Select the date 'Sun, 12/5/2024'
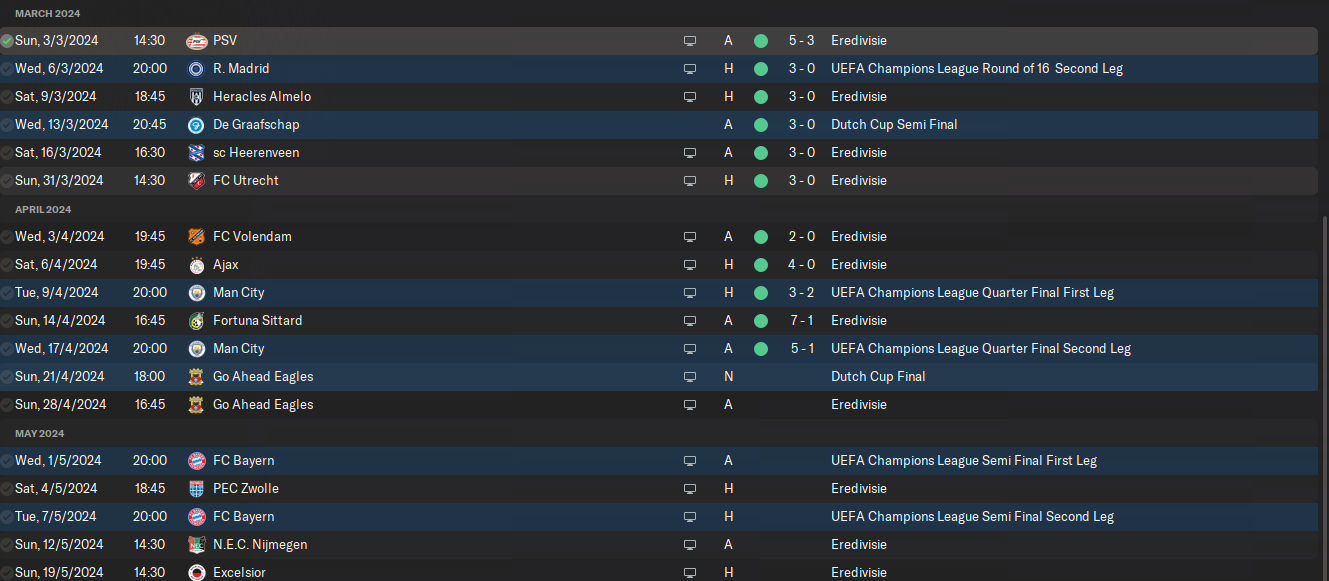This screenshot has height=581, width=1329. click(x=58, y=545)
